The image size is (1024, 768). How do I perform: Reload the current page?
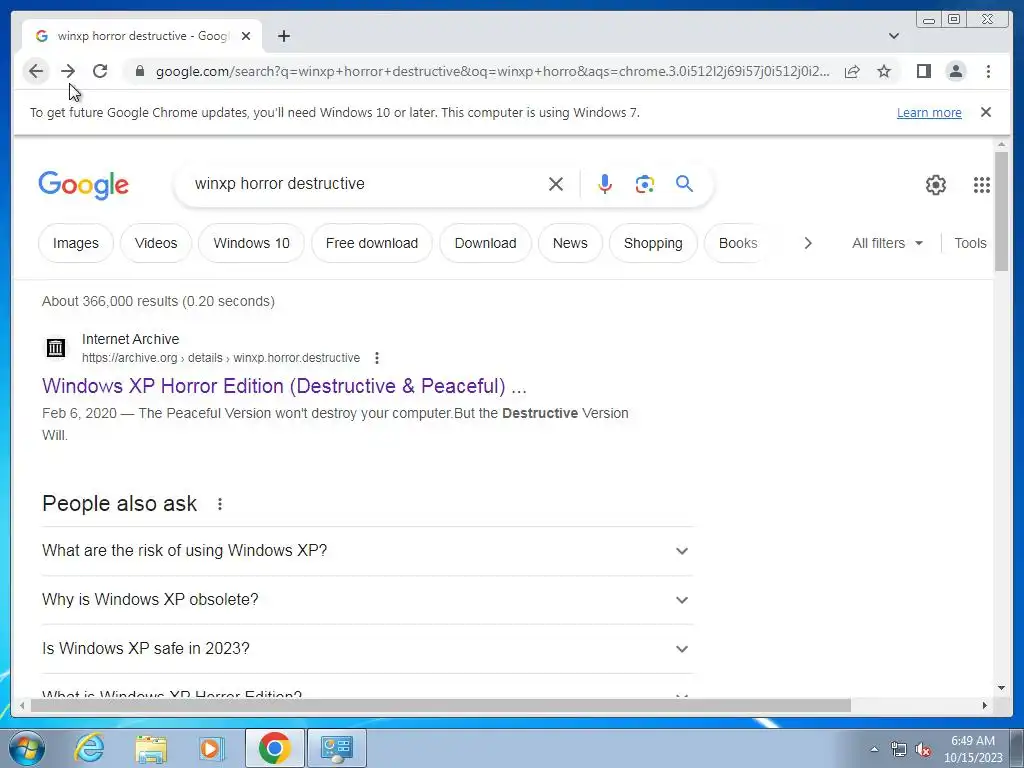tap(100, 71)
